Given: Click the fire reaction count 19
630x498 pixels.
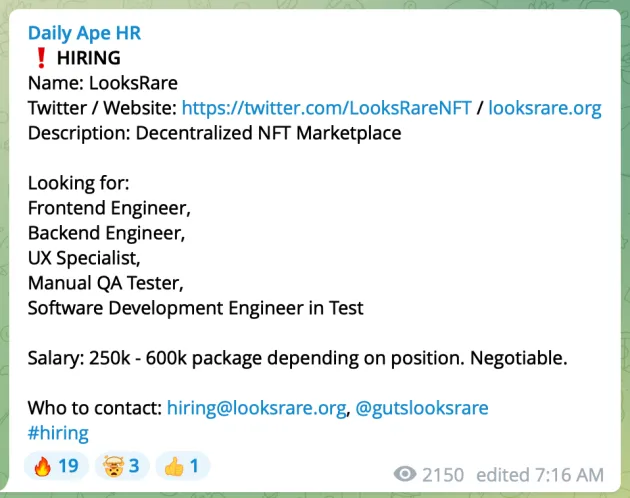Looking at the screenshot, I should pyautogui.click(x=68, y=466).
